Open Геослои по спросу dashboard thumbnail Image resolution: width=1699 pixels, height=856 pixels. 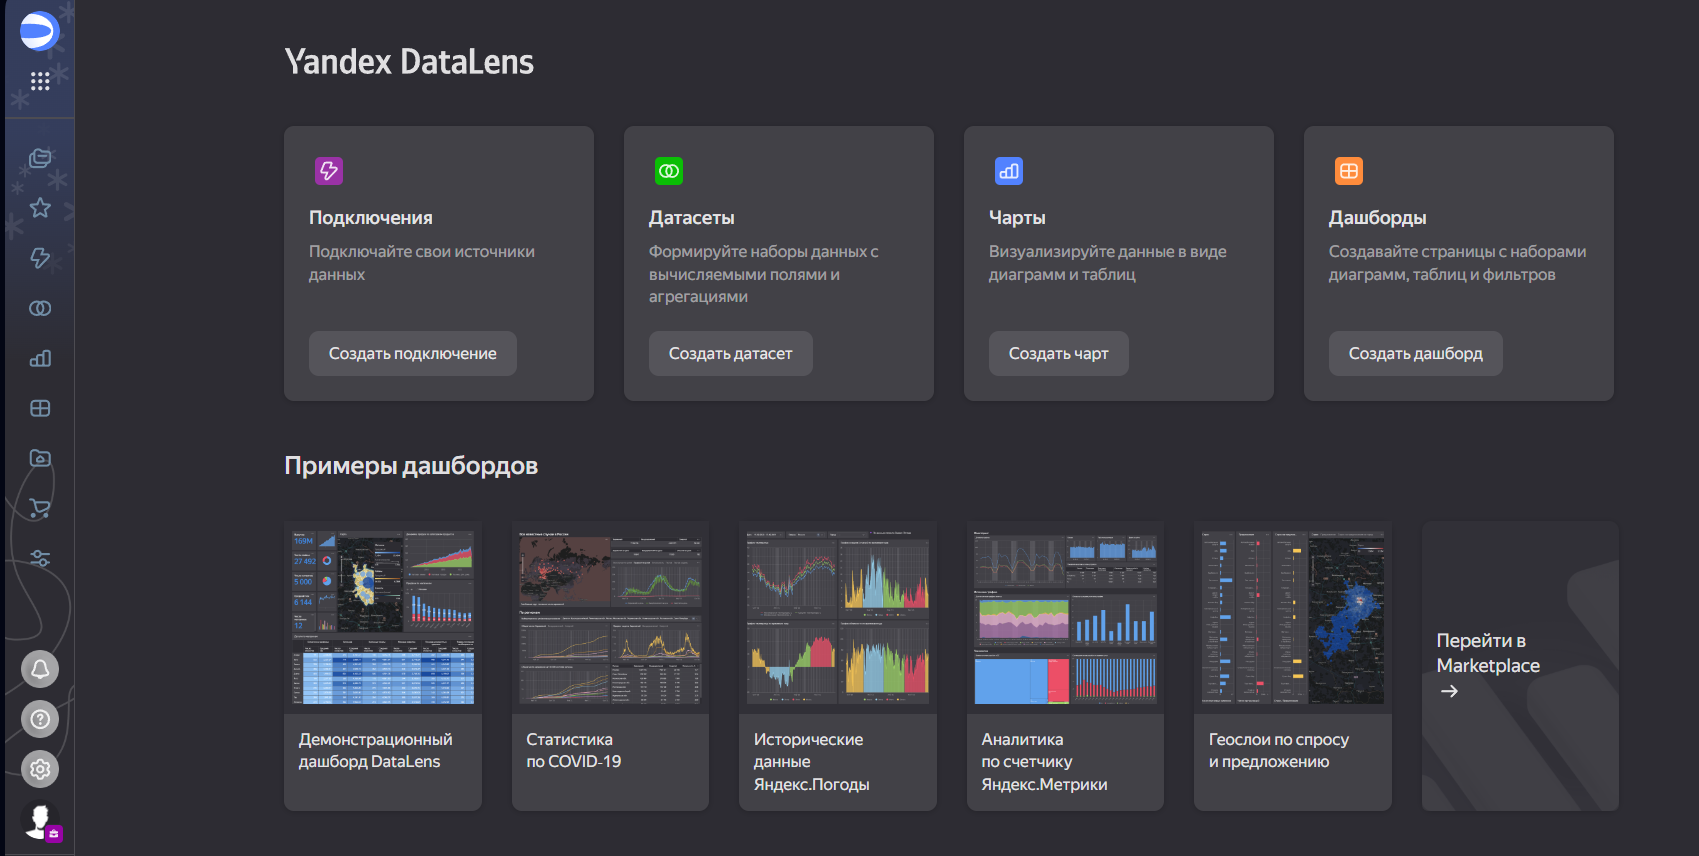point(1293,618)
